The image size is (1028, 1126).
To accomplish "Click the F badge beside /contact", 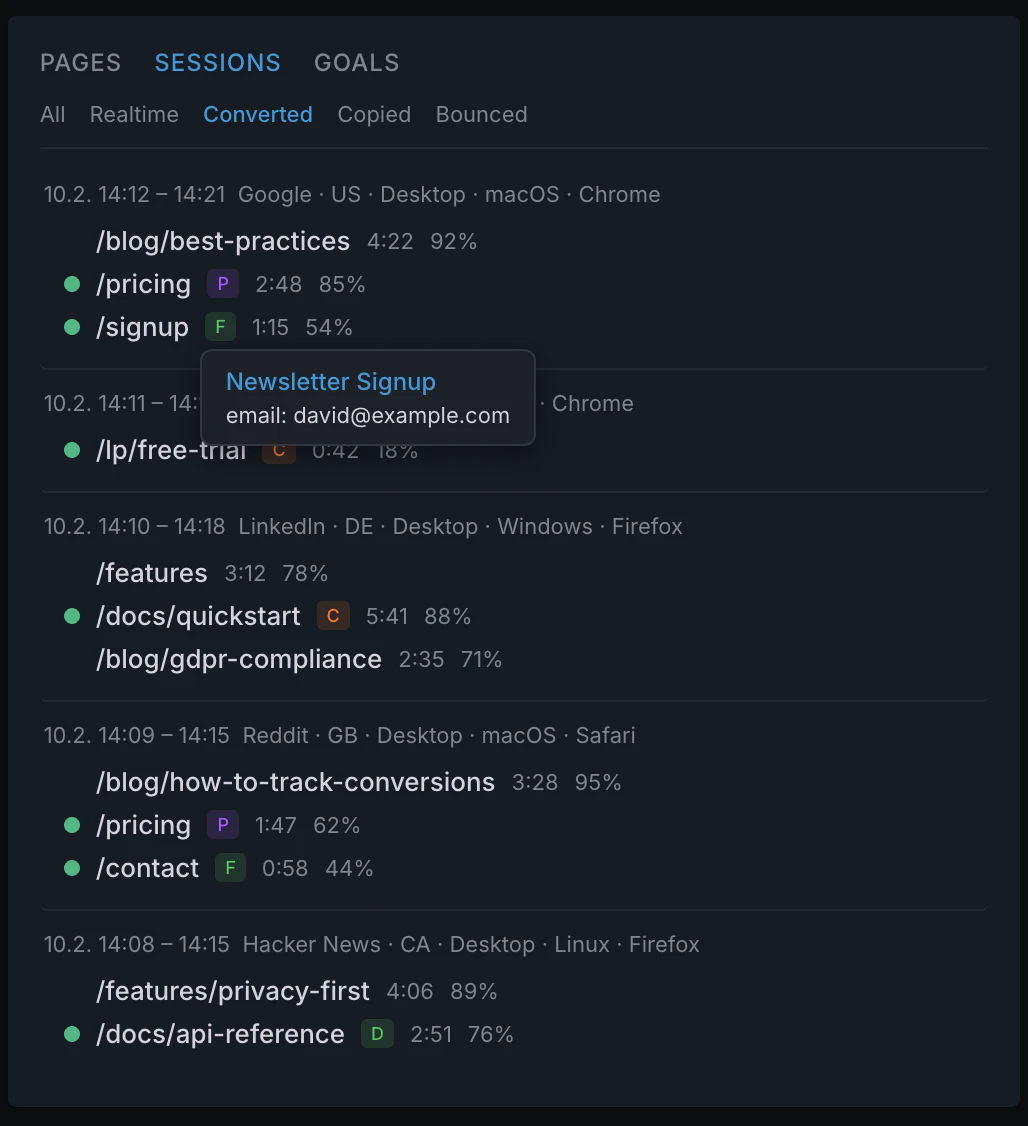I will [x=229, y=868].
